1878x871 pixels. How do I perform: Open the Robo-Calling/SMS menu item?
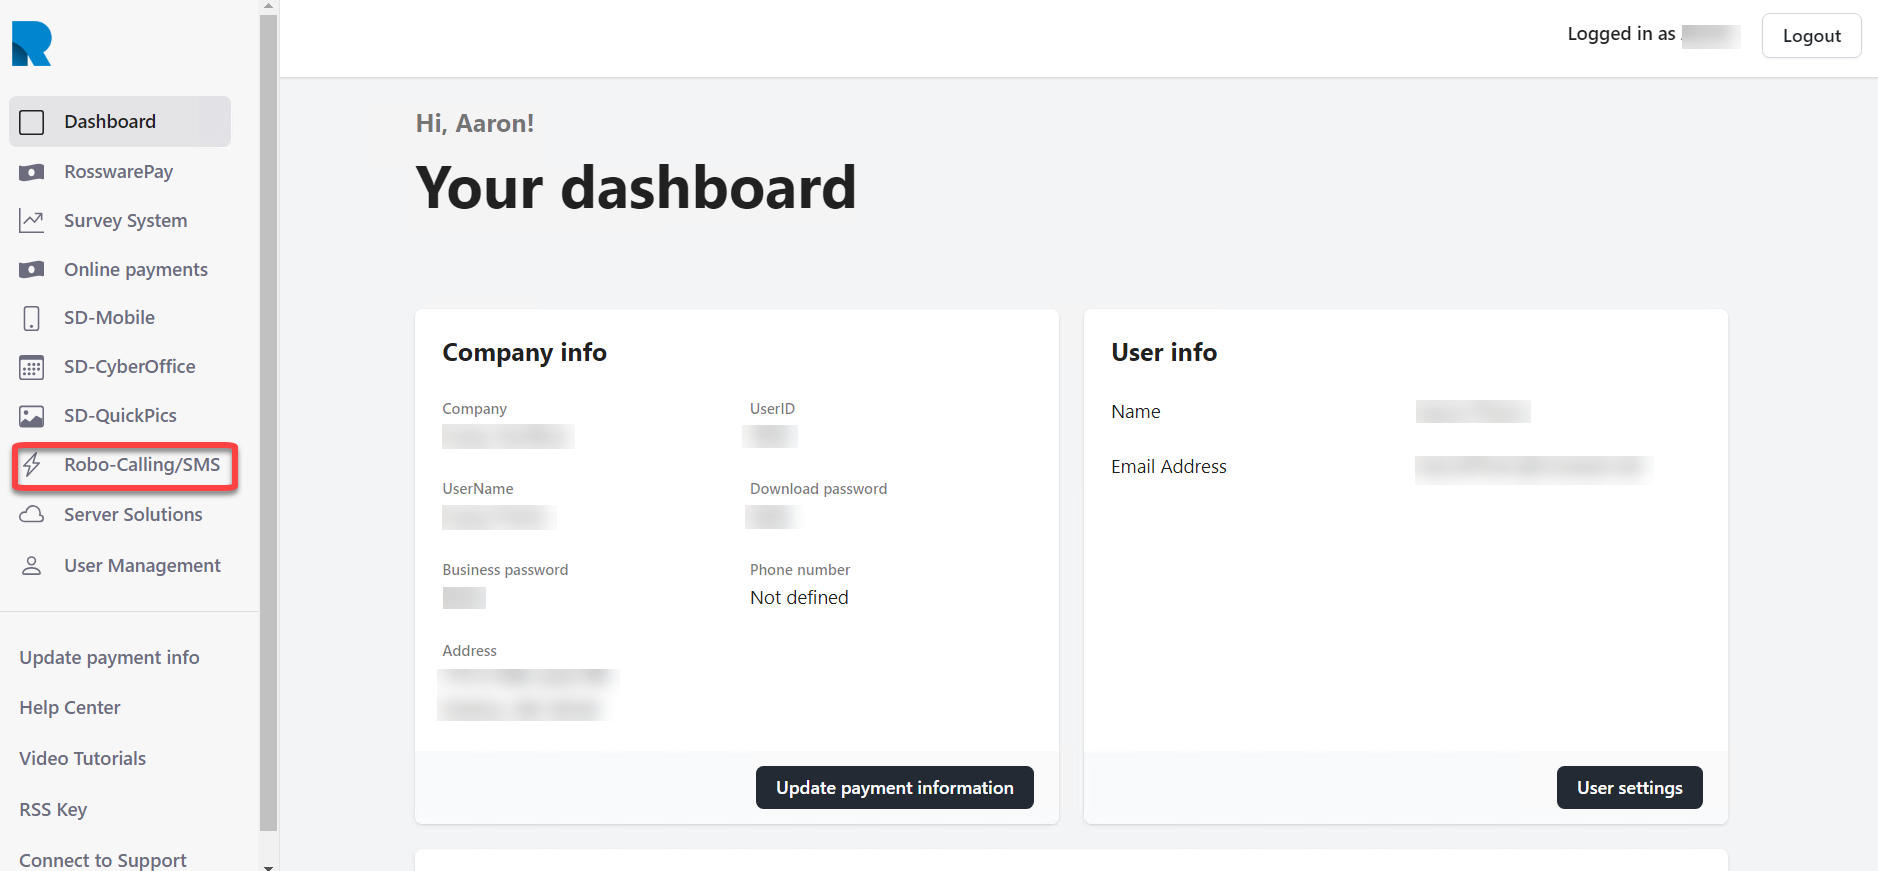[x=142, y=465]
